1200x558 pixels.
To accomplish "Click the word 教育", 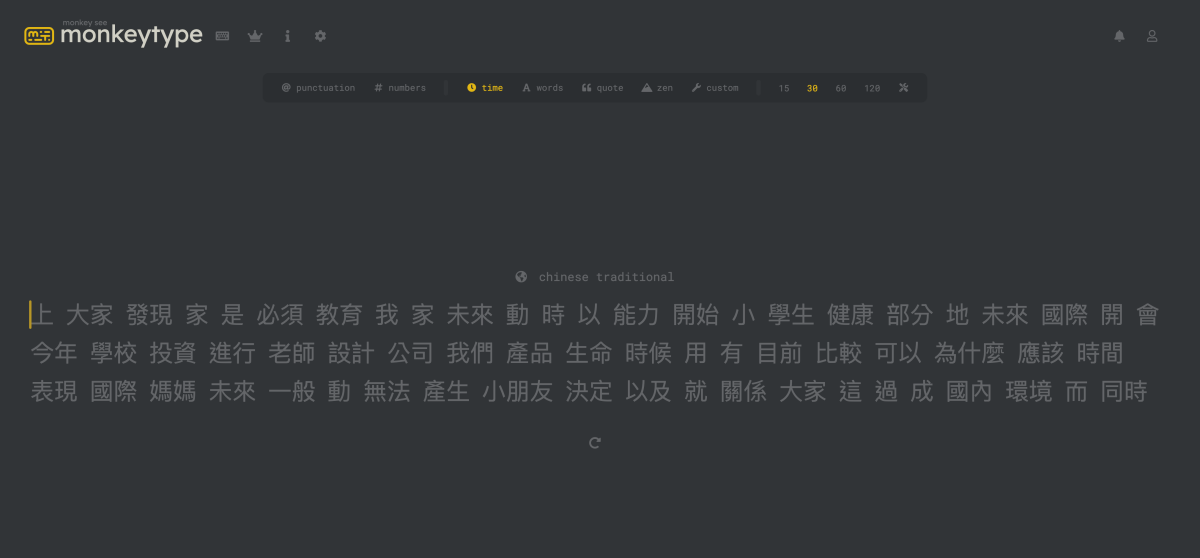I will [x=340, y=315].
